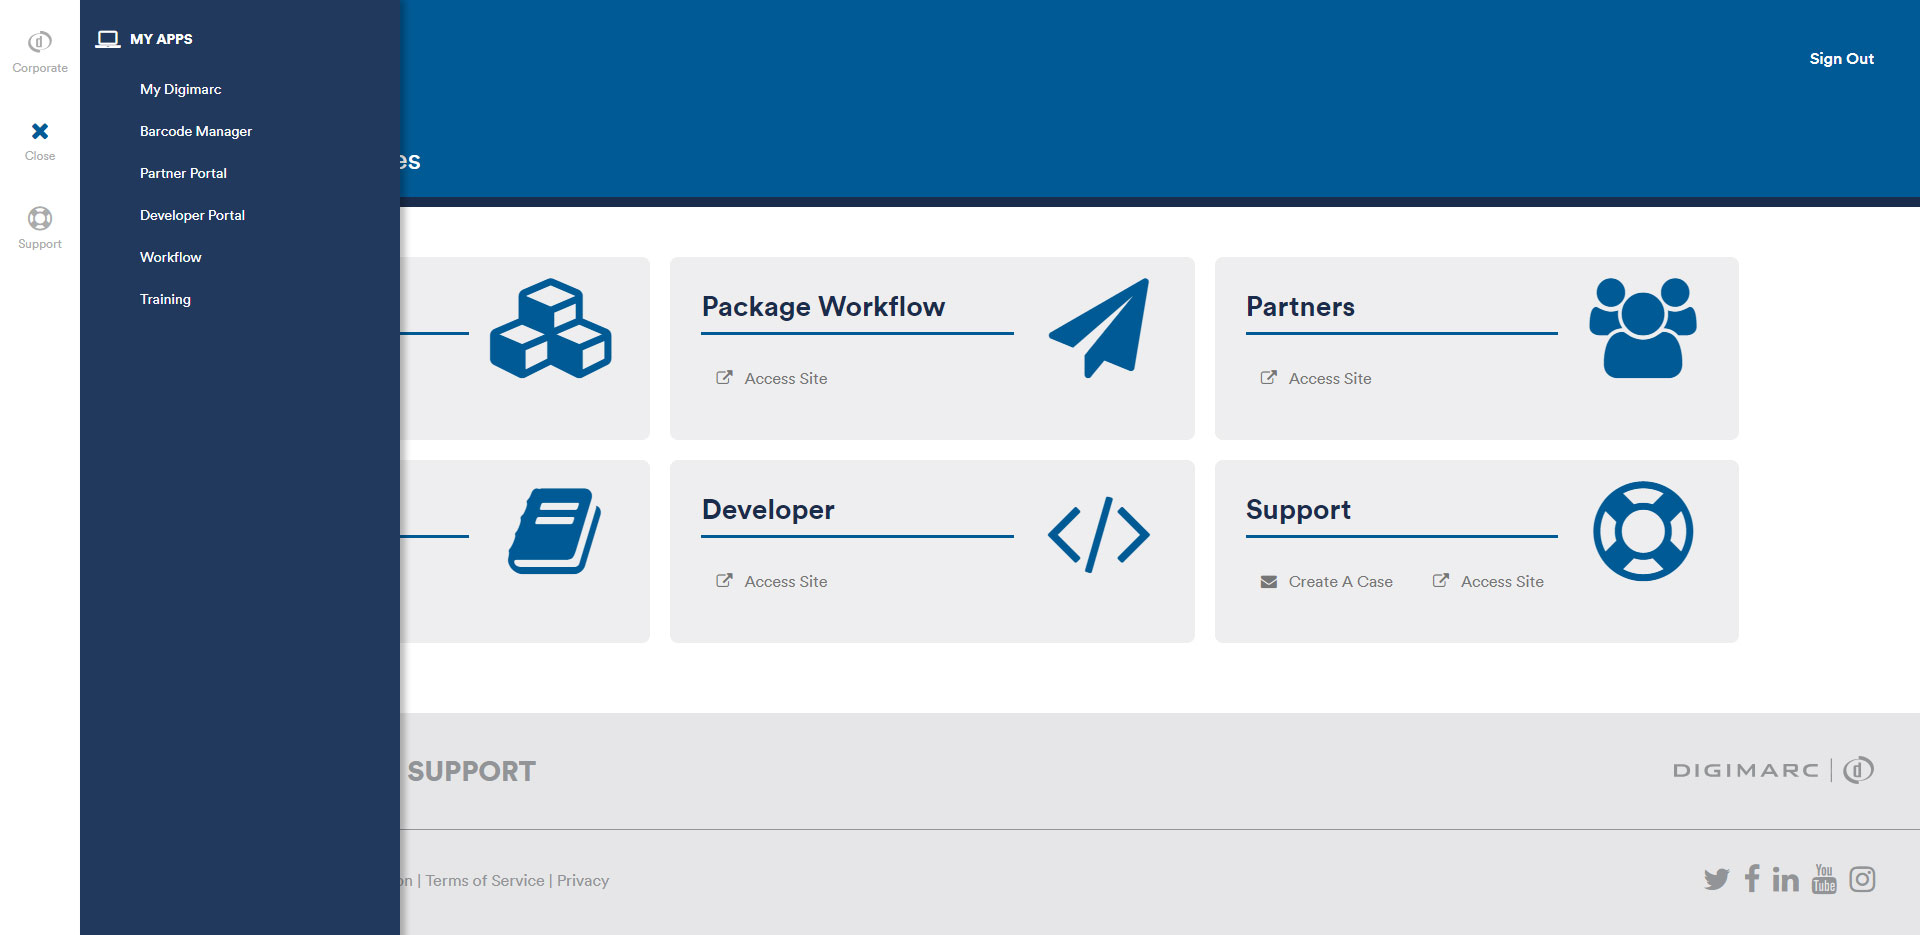Screen dimensions: 1920x935
Task: Click the My Apps laptop icon
Action: click(x=108, y=39)
